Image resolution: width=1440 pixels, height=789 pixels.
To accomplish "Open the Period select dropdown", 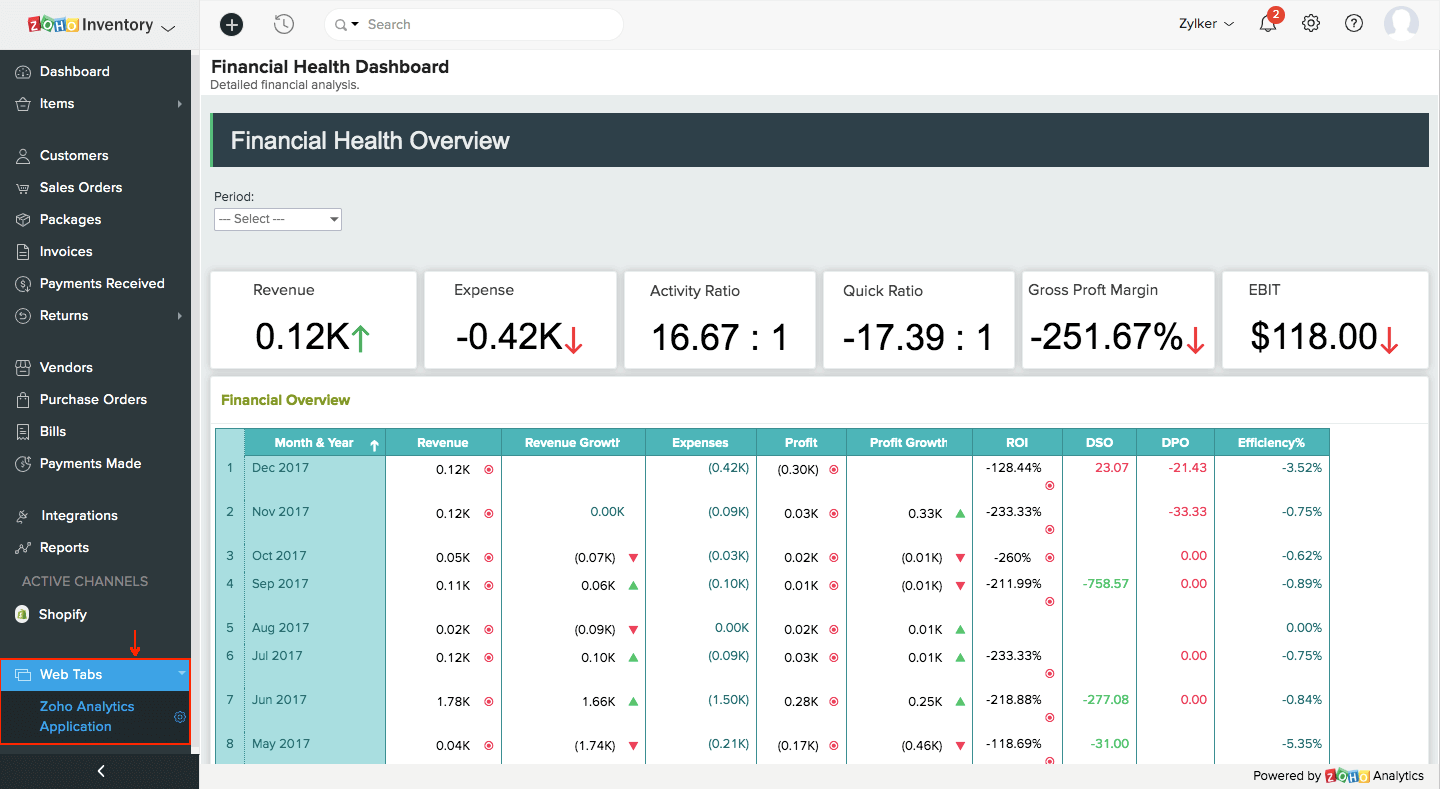I will tap(278, 219).
